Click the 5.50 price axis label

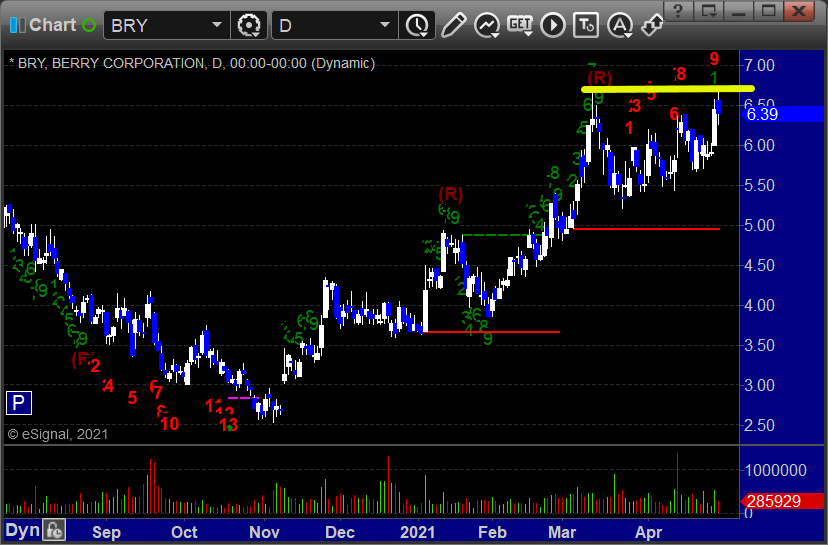759,185
